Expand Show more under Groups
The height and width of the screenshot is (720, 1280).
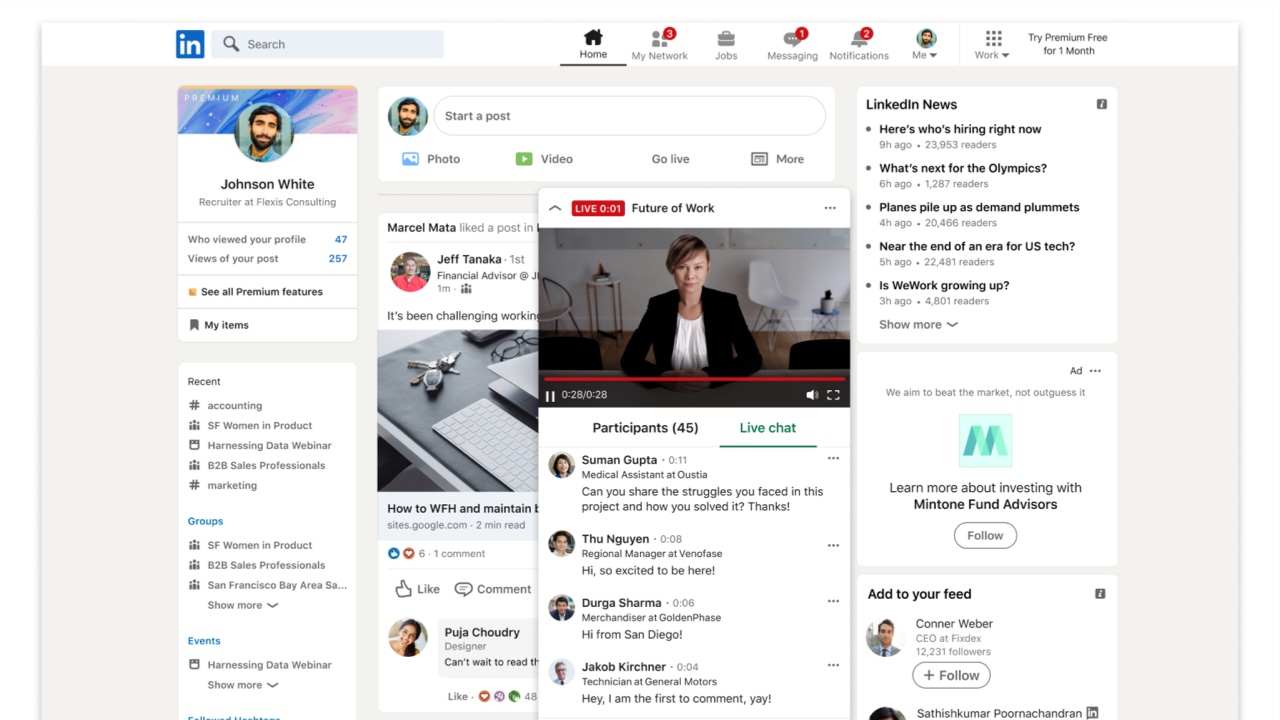pyautogui.click(x=243, y=606)
